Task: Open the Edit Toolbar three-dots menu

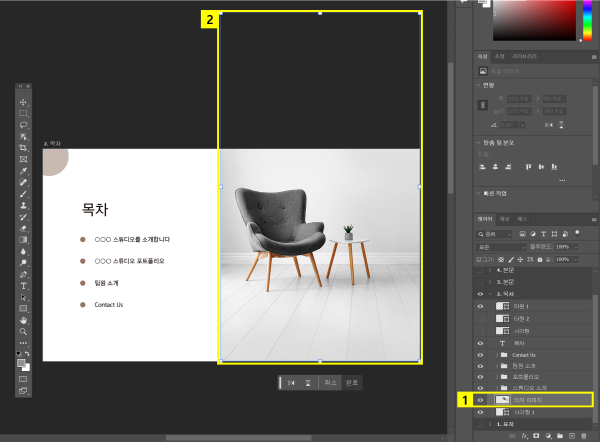Action: [23, 343]
